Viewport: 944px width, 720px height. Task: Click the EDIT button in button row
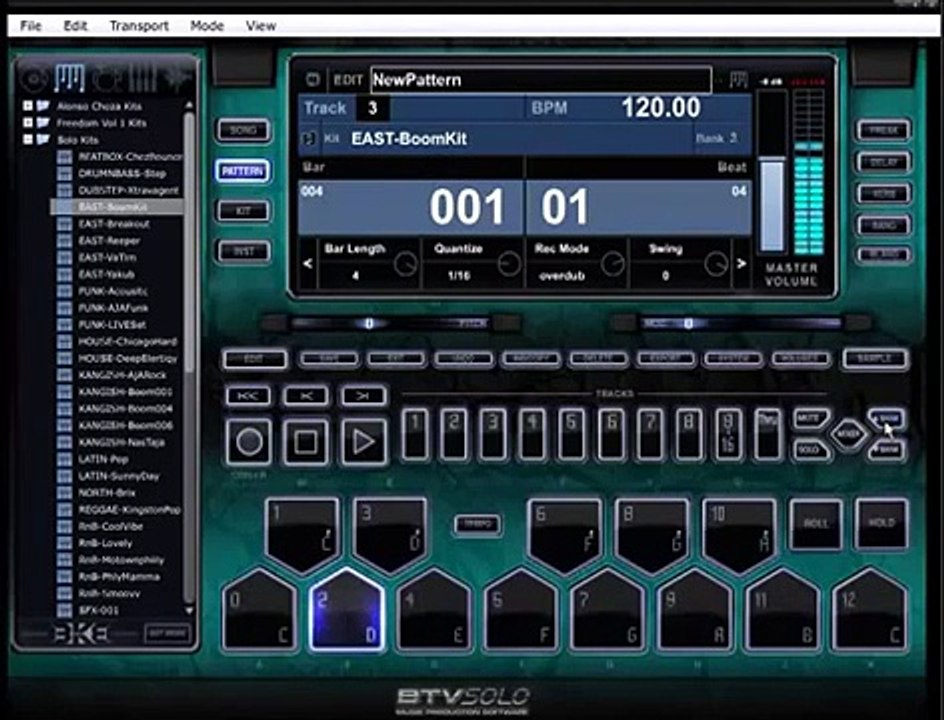[x=255, y=359]
